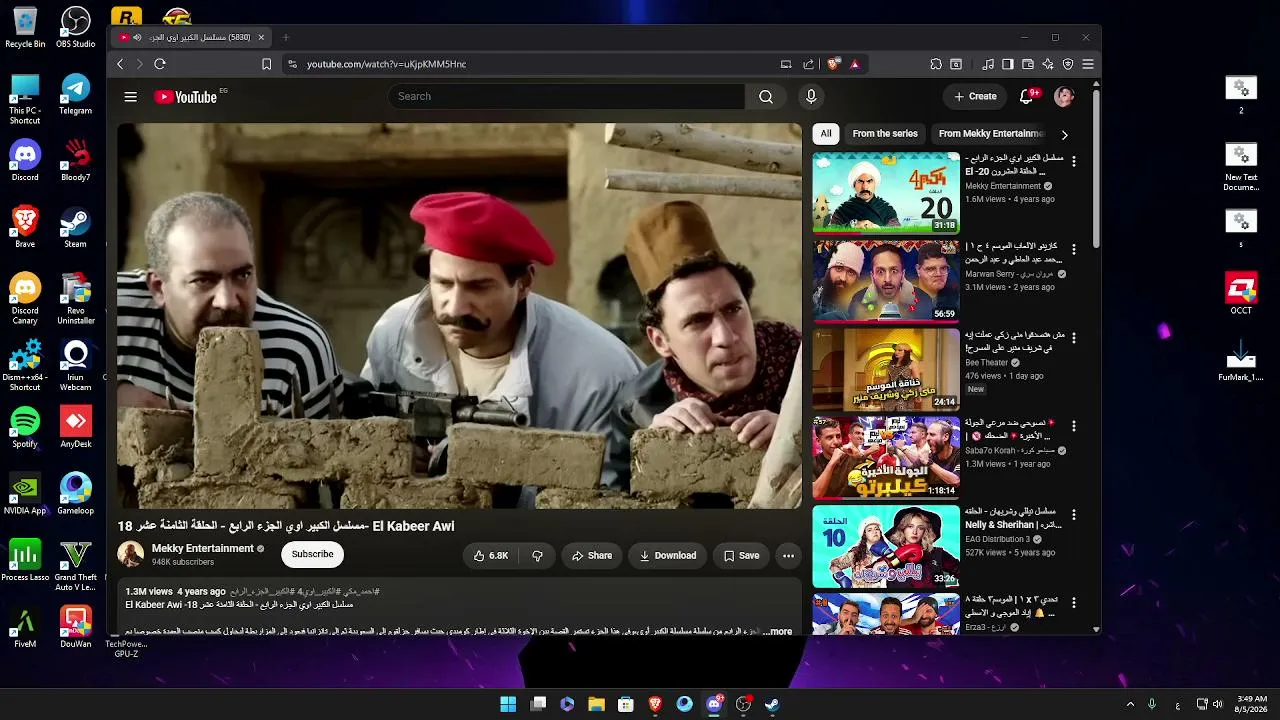The height and width of the screenshot is (720, 1280).
Task: Open the Windows Start menu
Action: click(508, 704)
